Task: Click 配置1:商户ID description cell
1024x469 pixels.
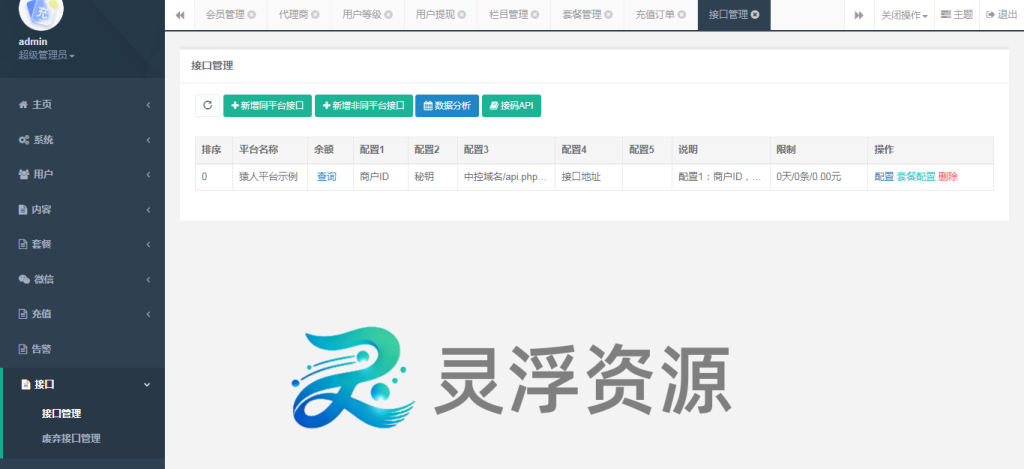Action: click(x=720, y=176)
